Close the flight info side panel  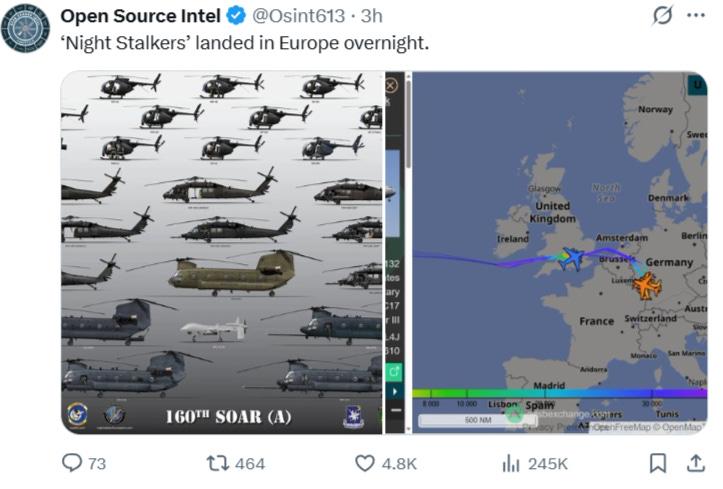tap(393, 85)
